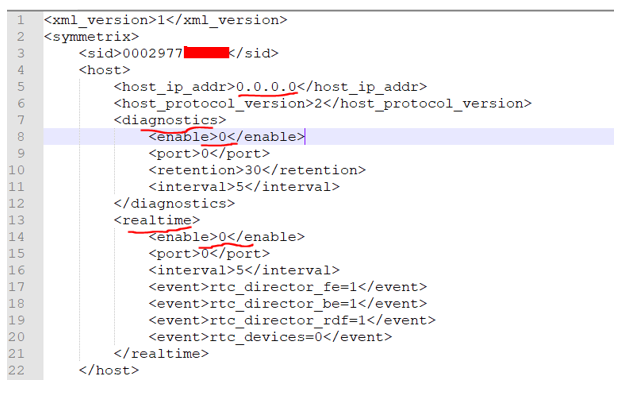Click the host_ip_addr value 0.0.0.0
The width and height of the screenshot is (641, 393).
266,87
